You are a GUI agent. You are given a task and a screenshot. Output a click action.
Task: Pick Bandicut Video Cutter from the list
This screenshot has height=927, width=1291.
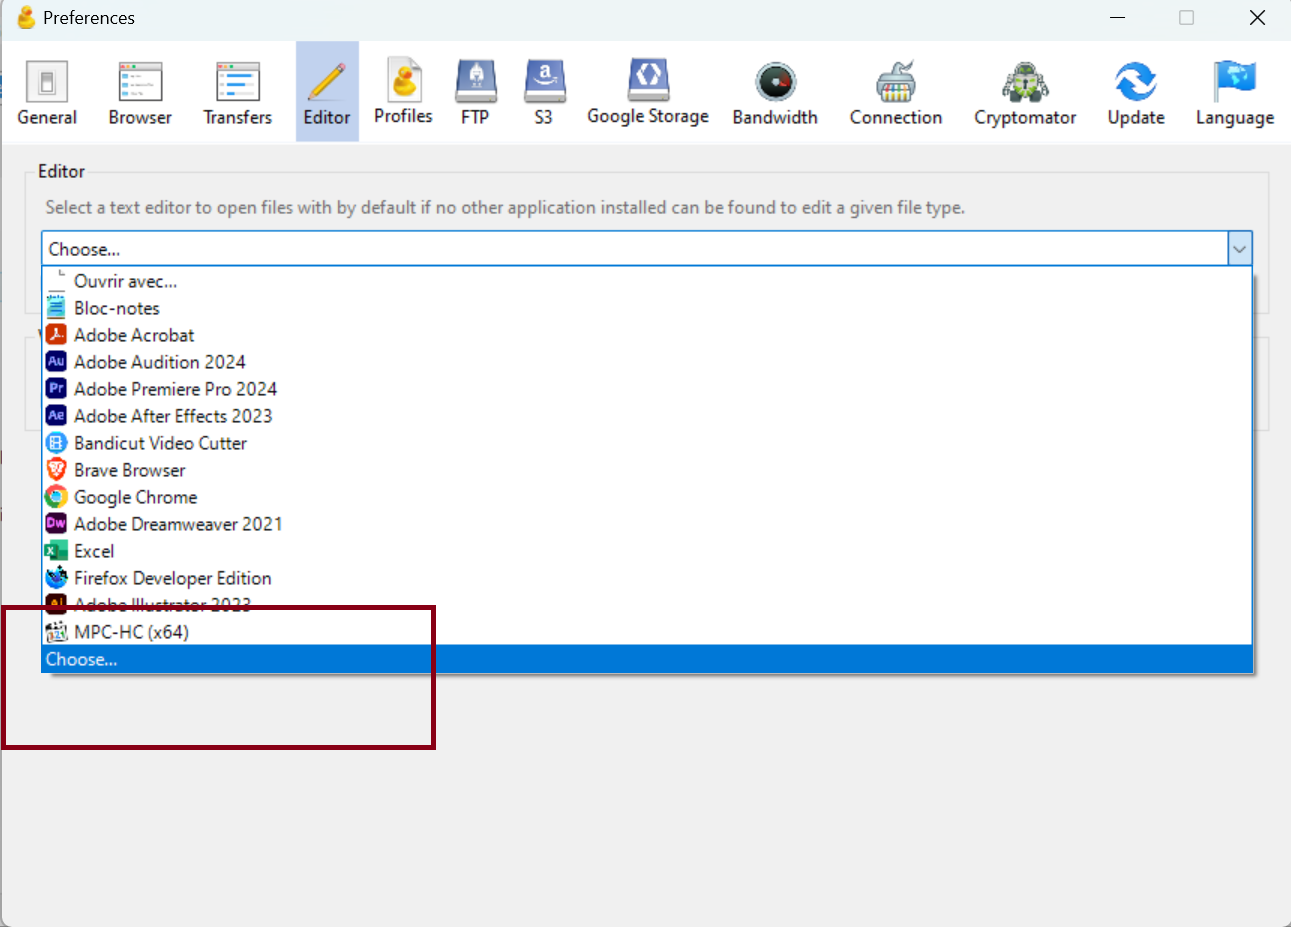click(647, 443)
